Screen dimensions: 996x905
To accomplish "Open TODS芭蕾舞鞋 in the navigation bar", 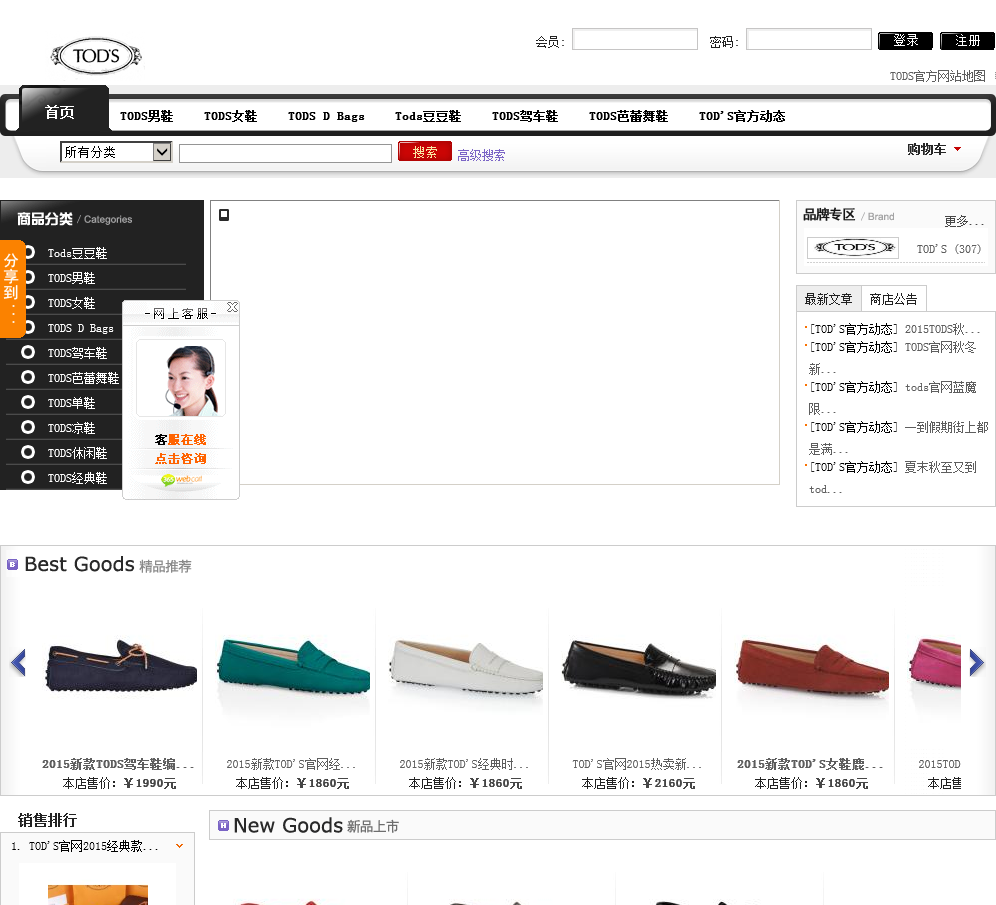I will point(628,116).
